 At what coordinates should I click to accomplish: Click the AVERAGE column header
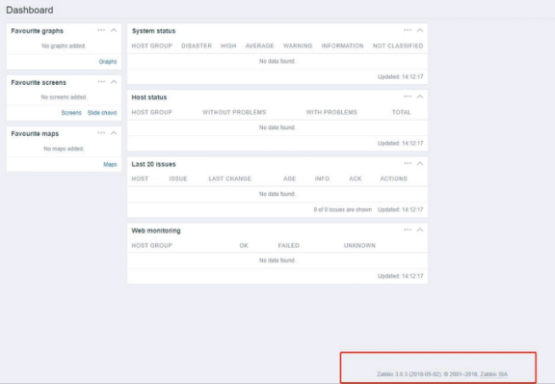pos(260,46)
